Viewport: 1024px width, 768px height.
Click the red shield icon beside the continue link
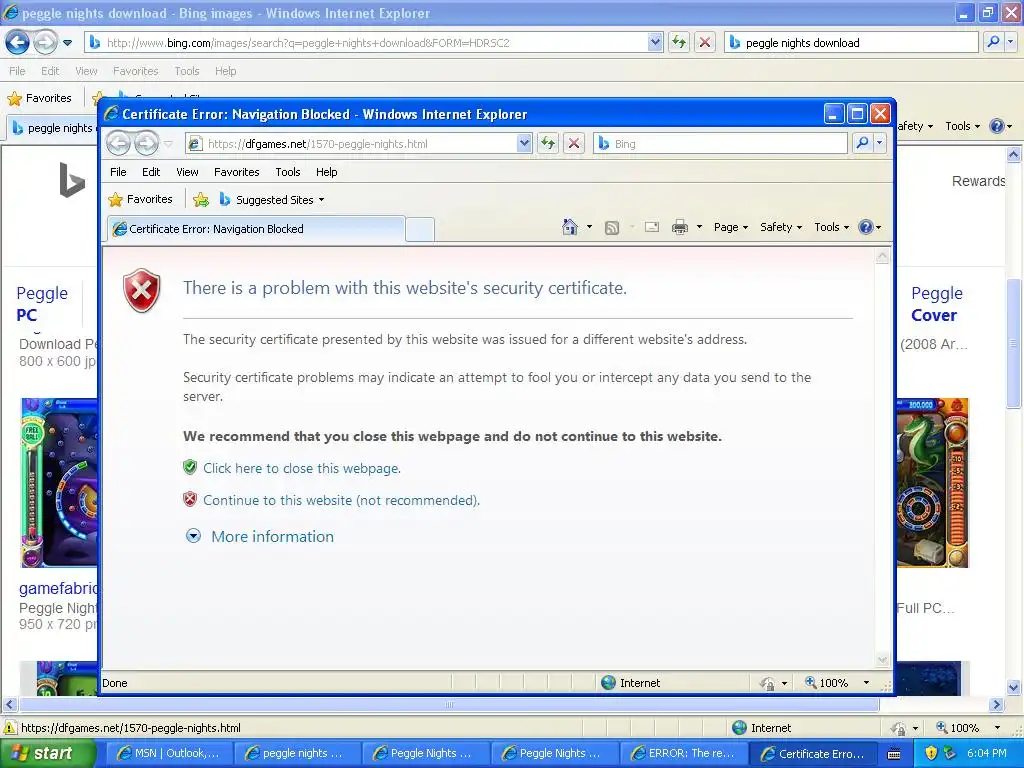click(x=190, y=500)
